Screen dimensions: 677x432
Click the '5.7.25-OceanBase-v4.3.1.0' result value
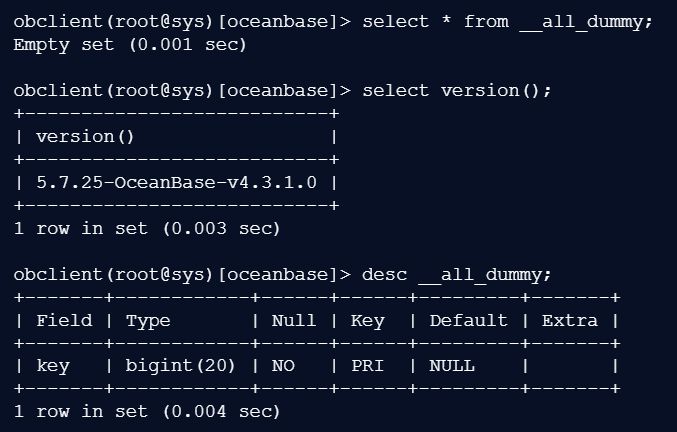point(176,182)
